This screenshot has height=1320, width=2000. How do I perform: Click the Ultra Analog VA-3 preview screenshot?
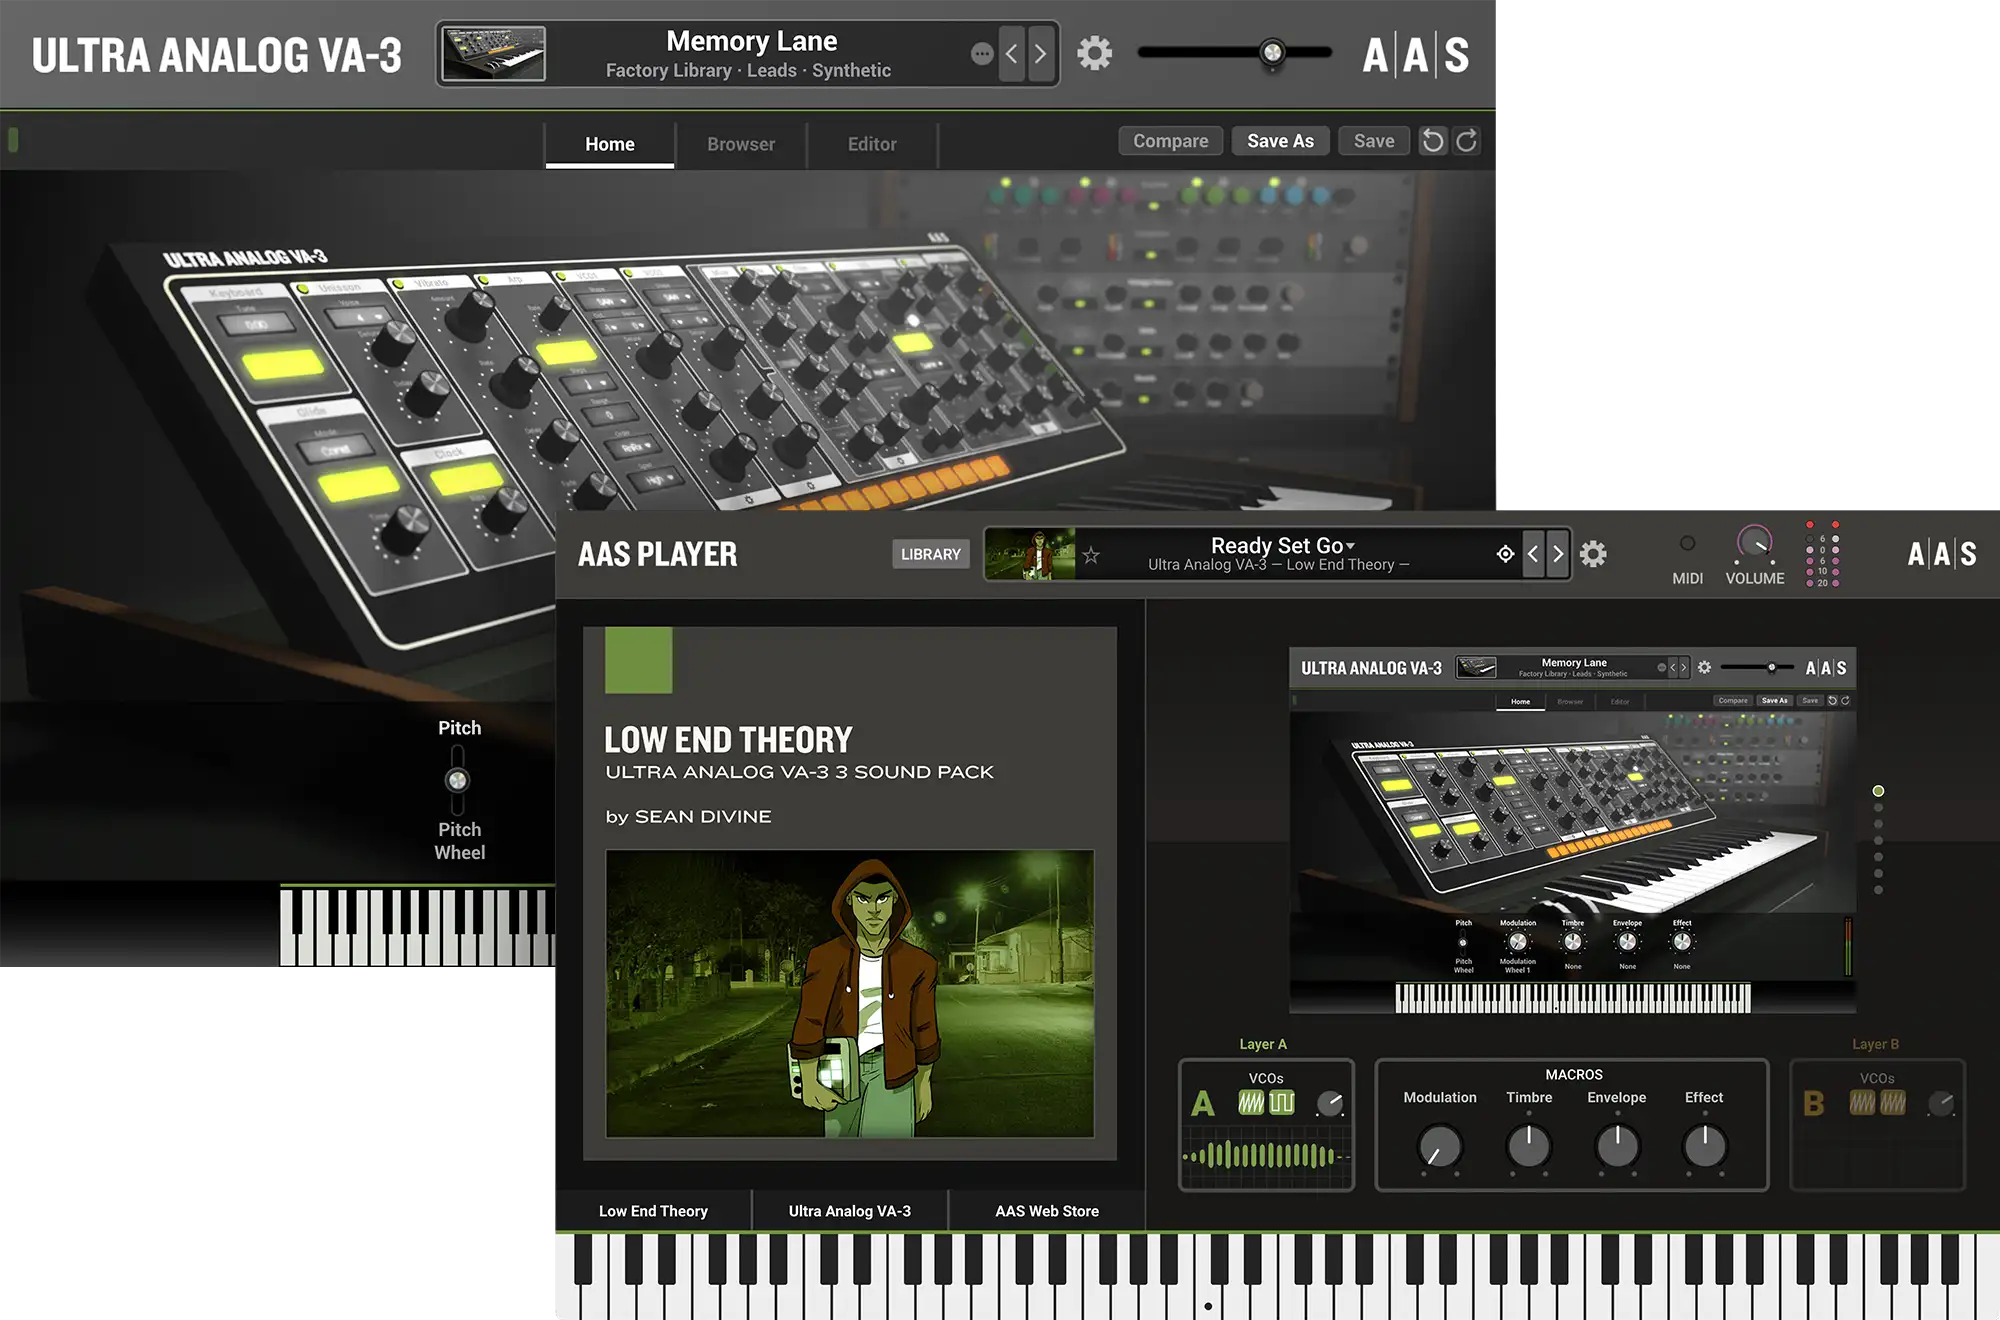(1573, 831)
